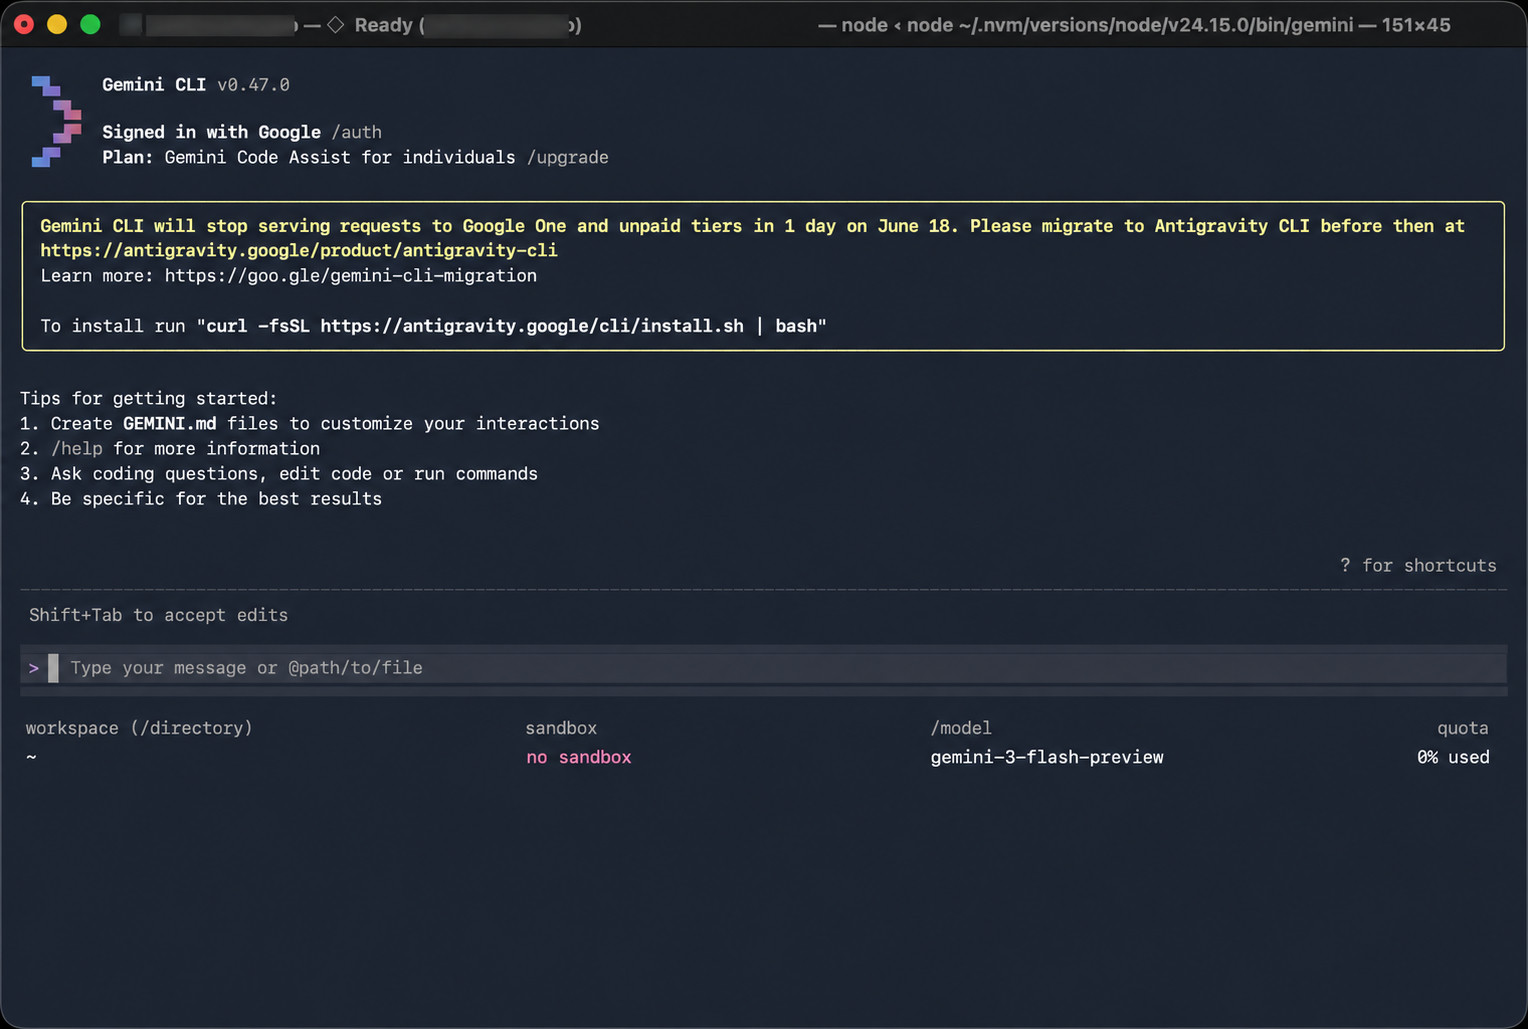Click the diamond Ready icon in title bar

(x=336, y=25)
